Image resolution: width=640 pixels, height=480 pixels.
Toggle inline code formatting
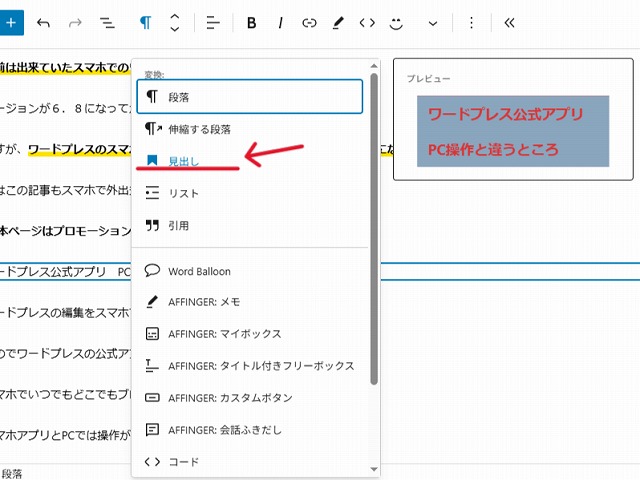(x=367, y=22)
